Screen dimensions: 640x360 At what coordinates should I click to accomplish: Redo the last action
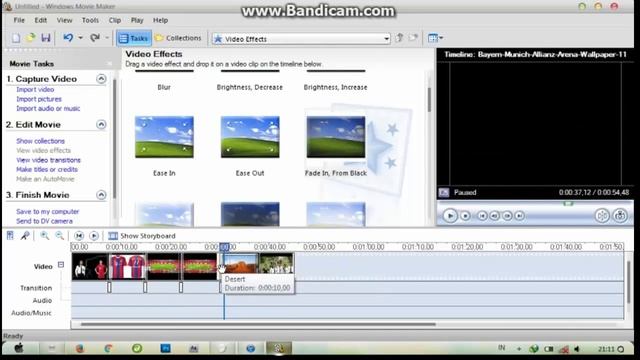tap(95, 38)
